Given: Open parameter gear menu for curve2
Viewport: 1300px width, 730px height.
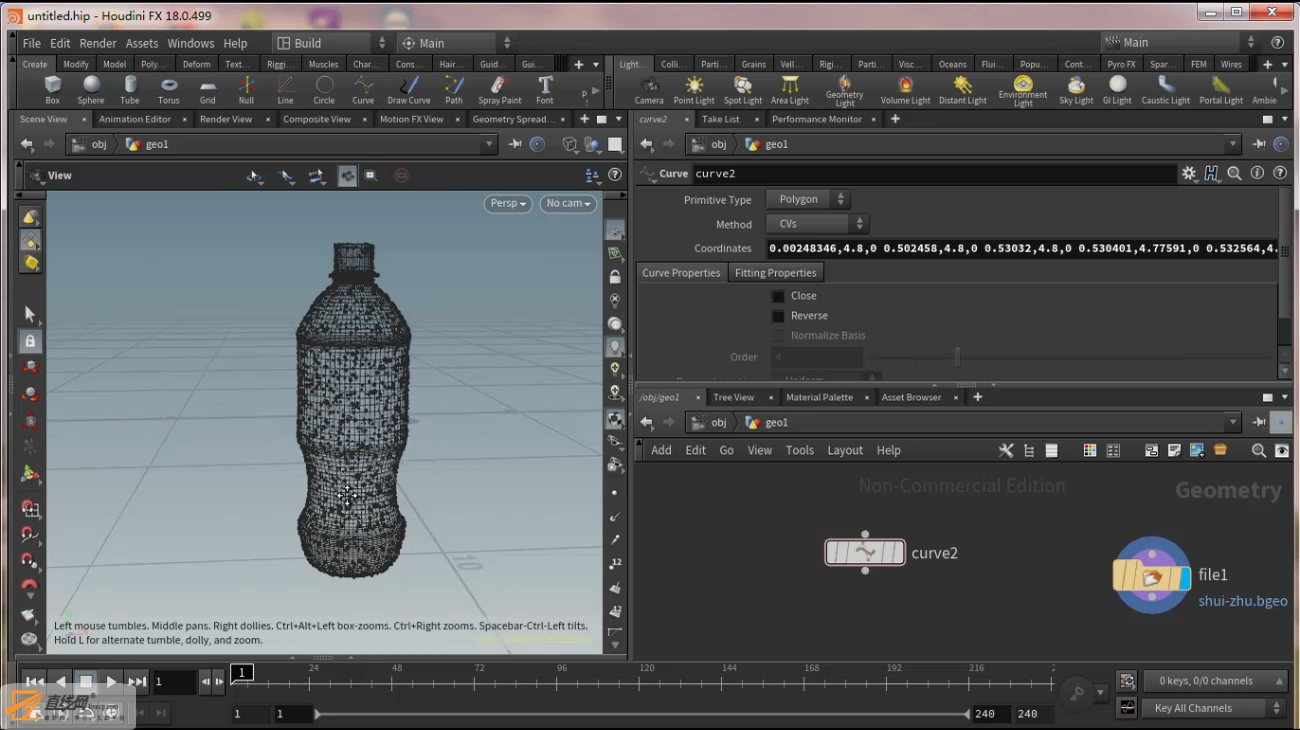Looking at the screenshot, I should [x=1188, y=173].
